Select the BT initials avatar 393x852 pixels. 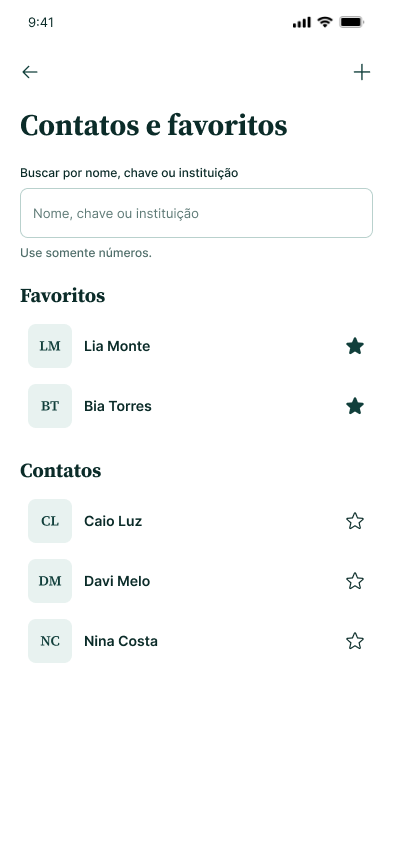click(50, 406)
